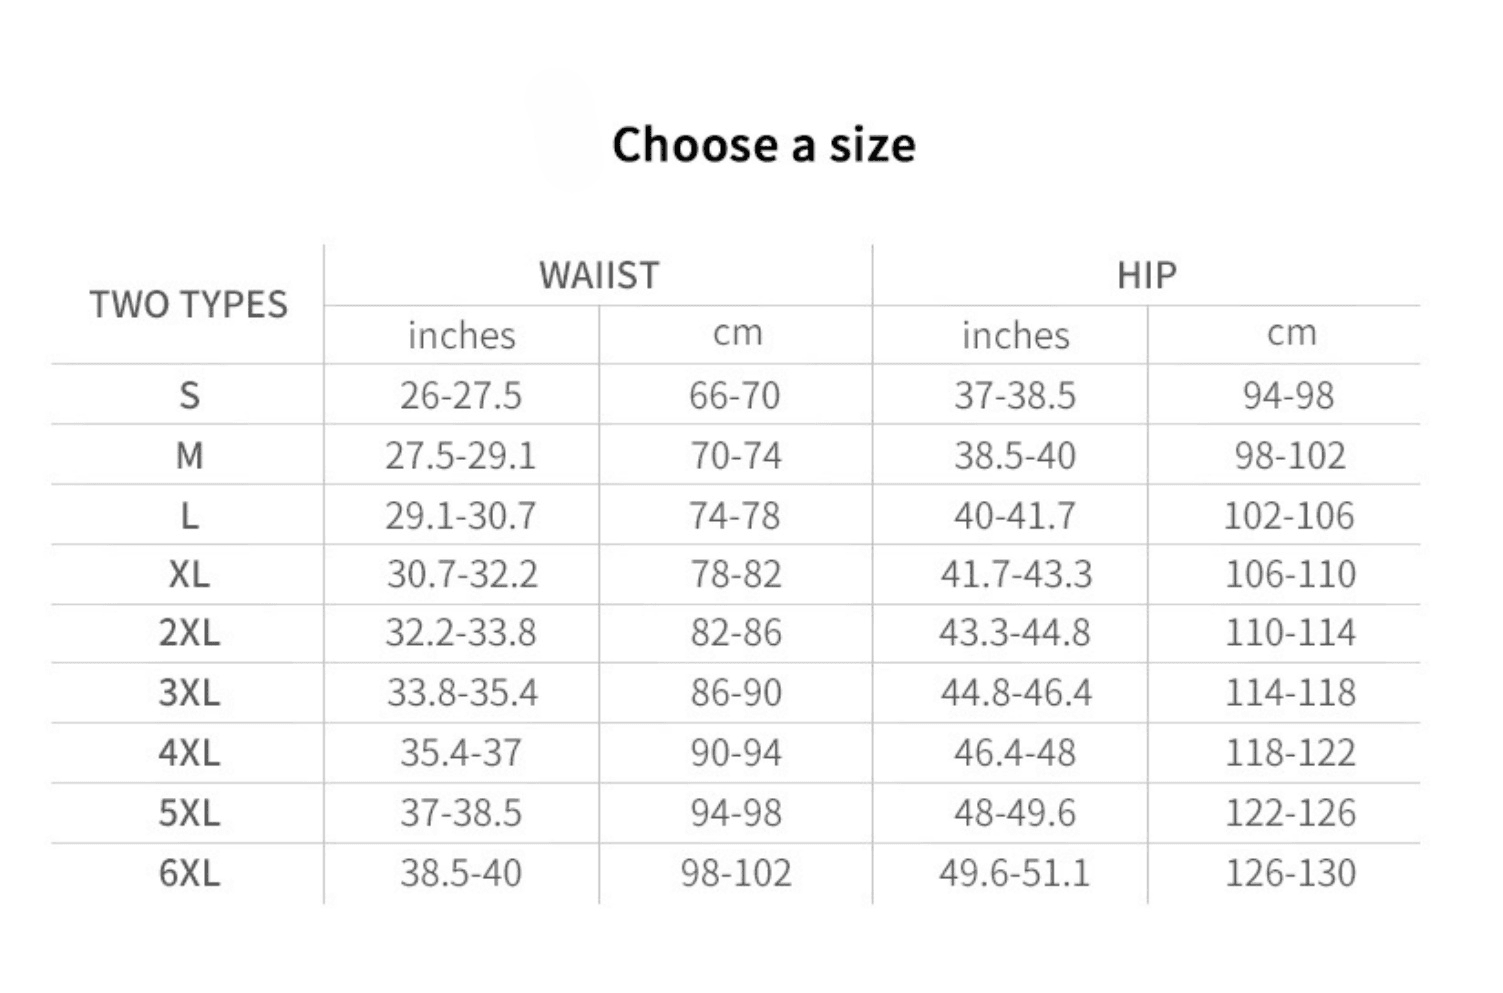Select the WAIIST column header
1503x993 pixels.
599,275
